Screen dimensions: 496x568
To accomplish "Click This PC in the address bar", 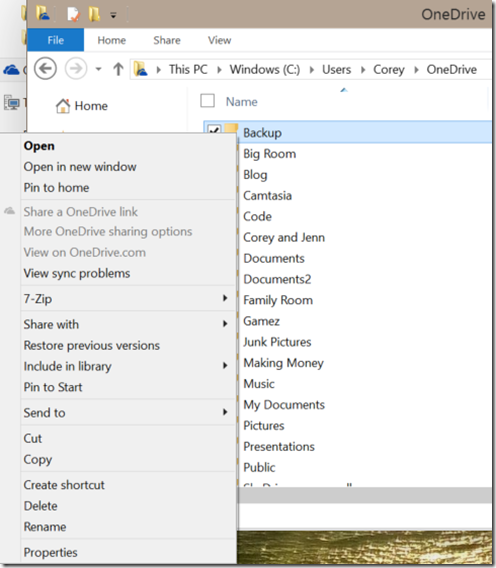I will click(x=188, y=69).
